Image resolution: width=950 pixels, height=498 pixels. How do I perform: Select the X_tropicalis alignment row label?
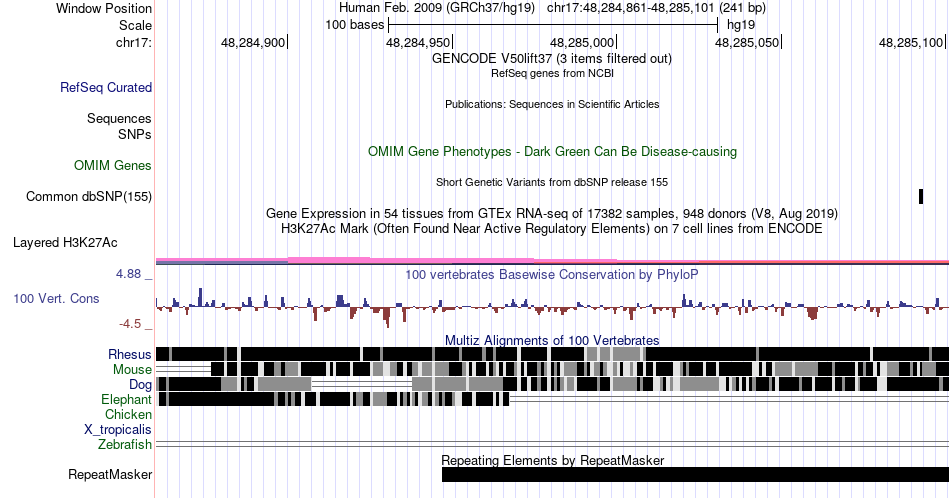click(118, 430)
